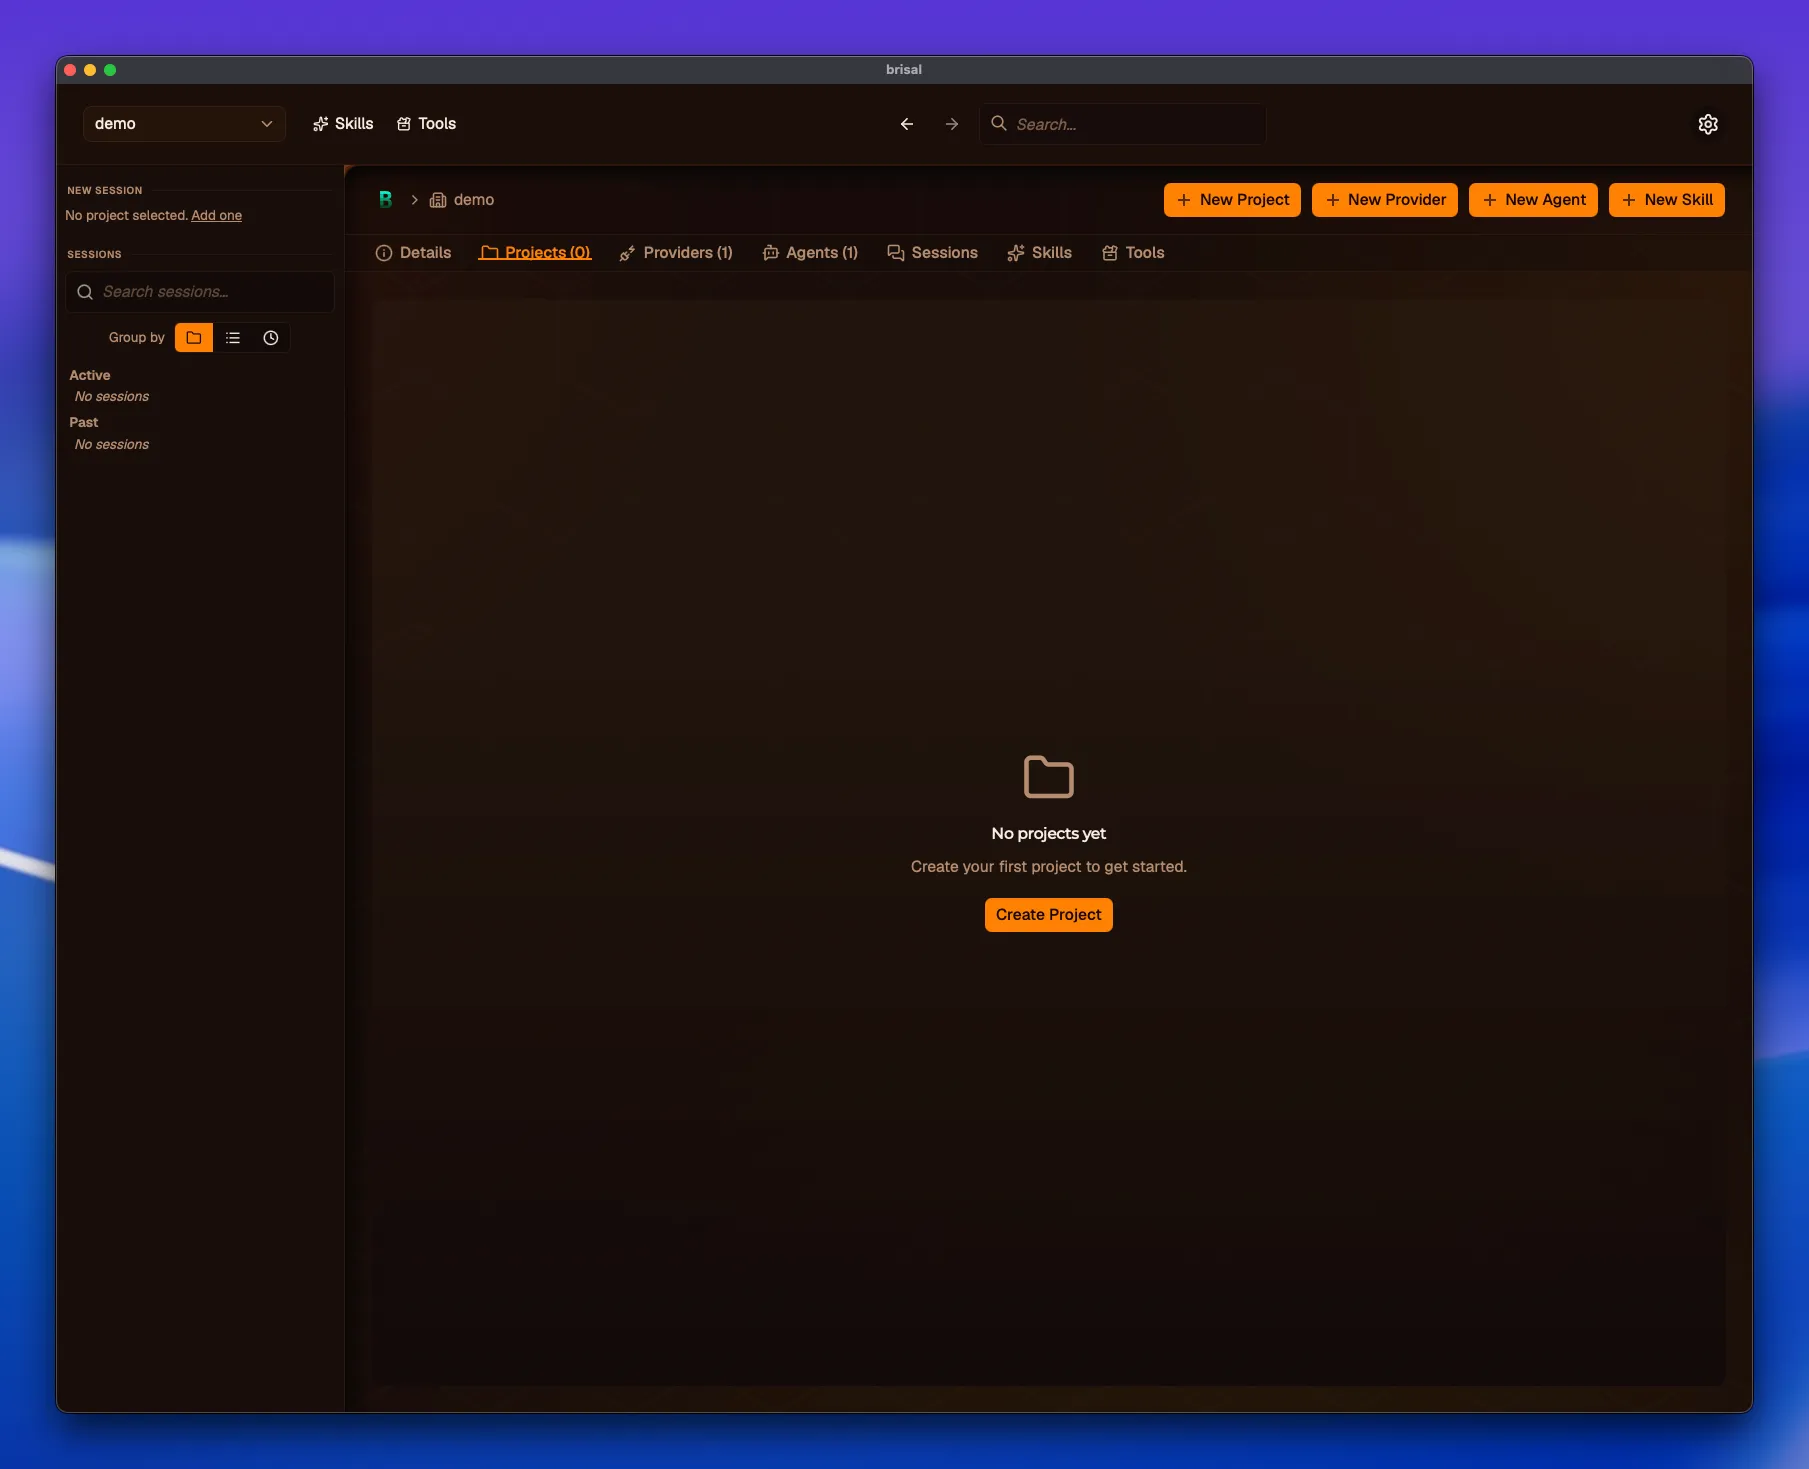This screenshot has width=1809, height=1469.
Task: Click the large empty-state folder icon
Action: [1048, 777]
